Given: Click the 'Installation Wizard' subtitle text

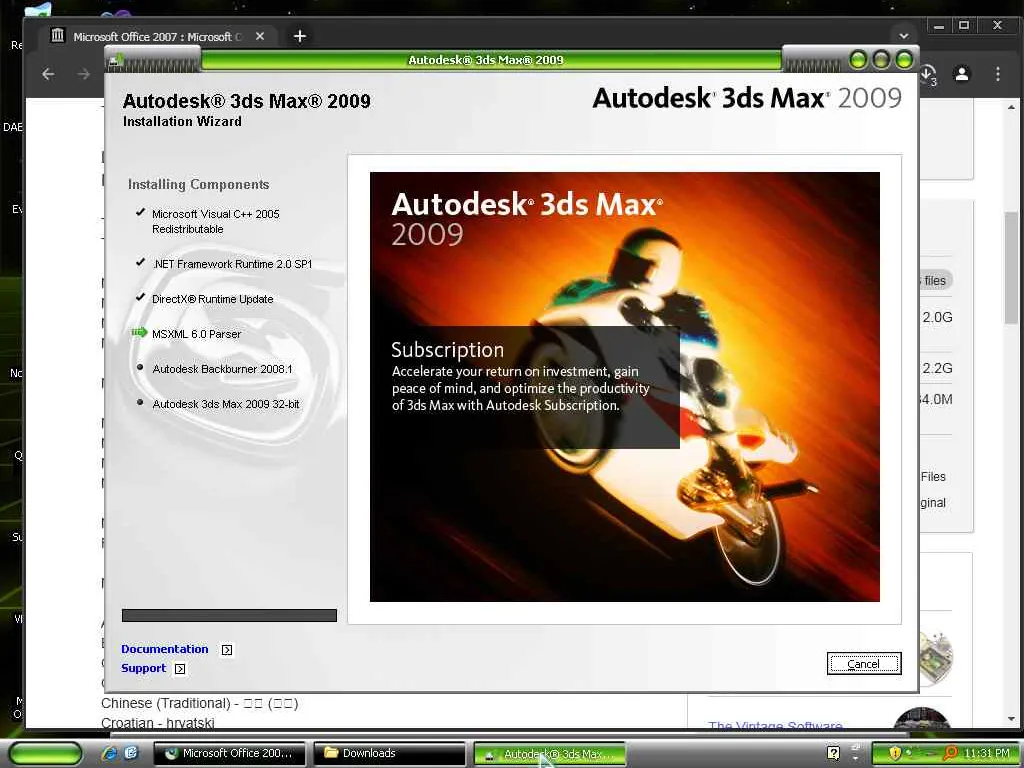Looking at the screenshot, I should point(182,121).
